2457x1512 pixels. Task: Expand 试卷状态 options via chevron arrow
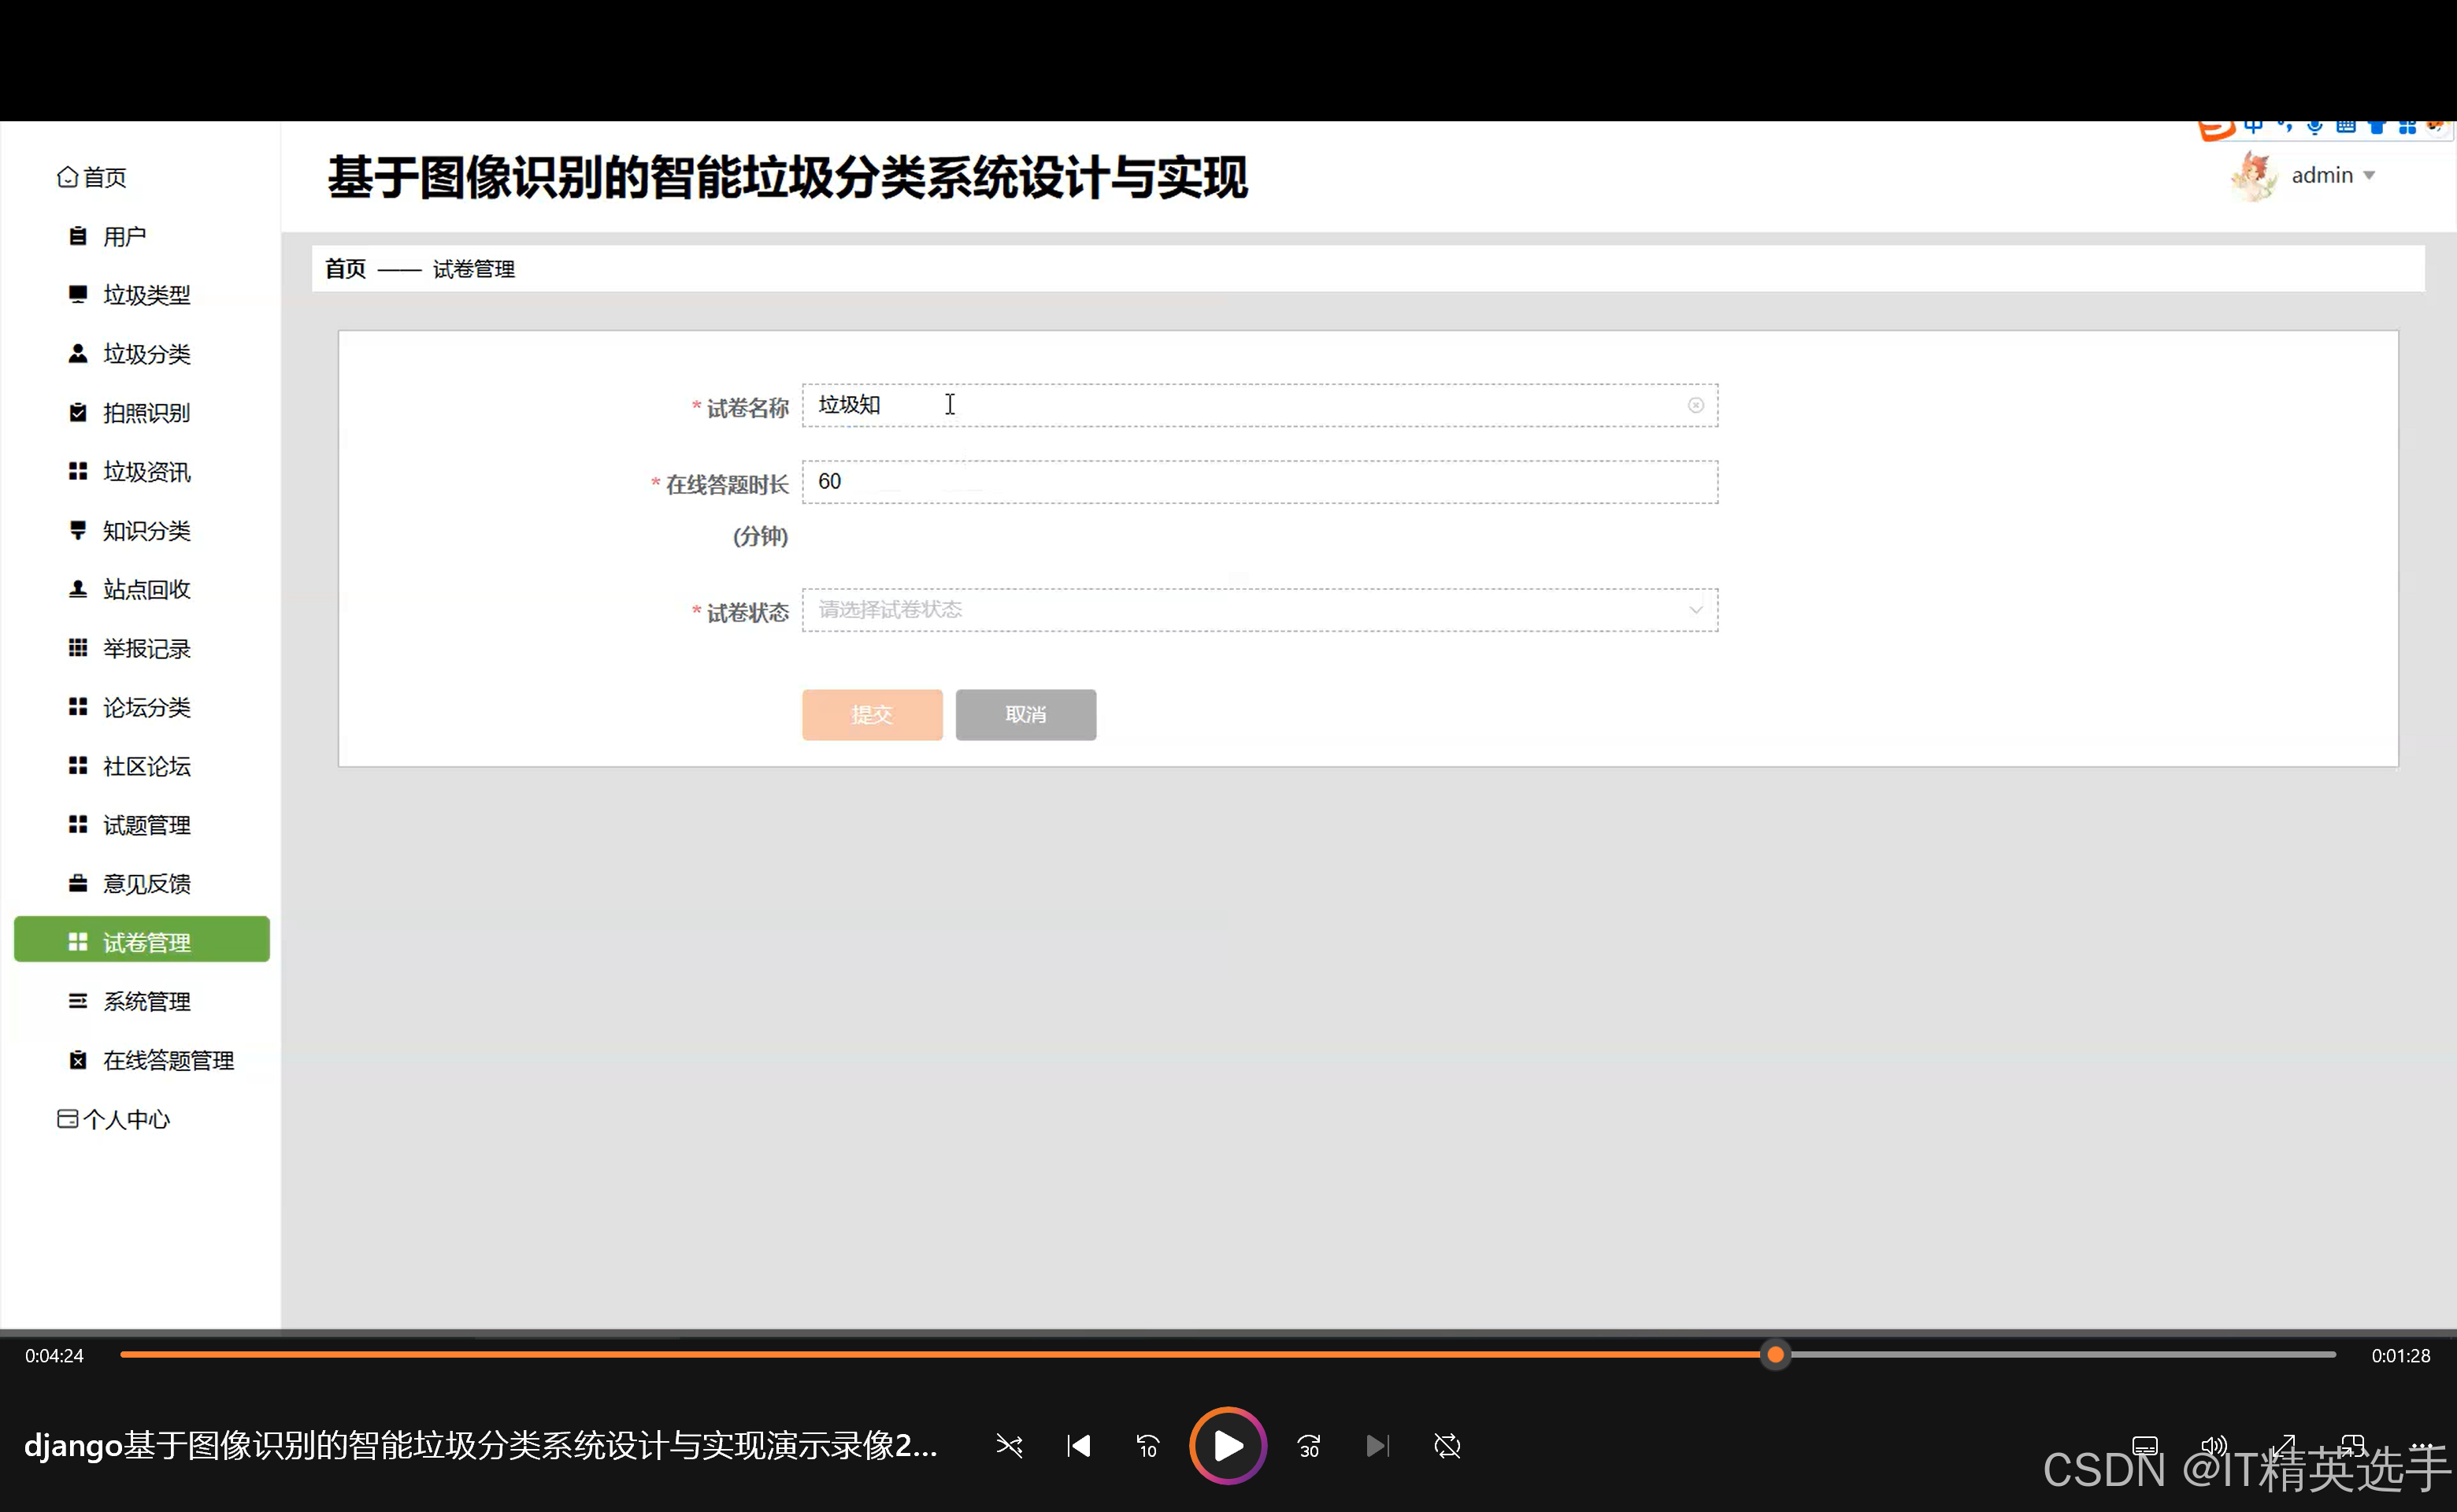(1696, 610)
